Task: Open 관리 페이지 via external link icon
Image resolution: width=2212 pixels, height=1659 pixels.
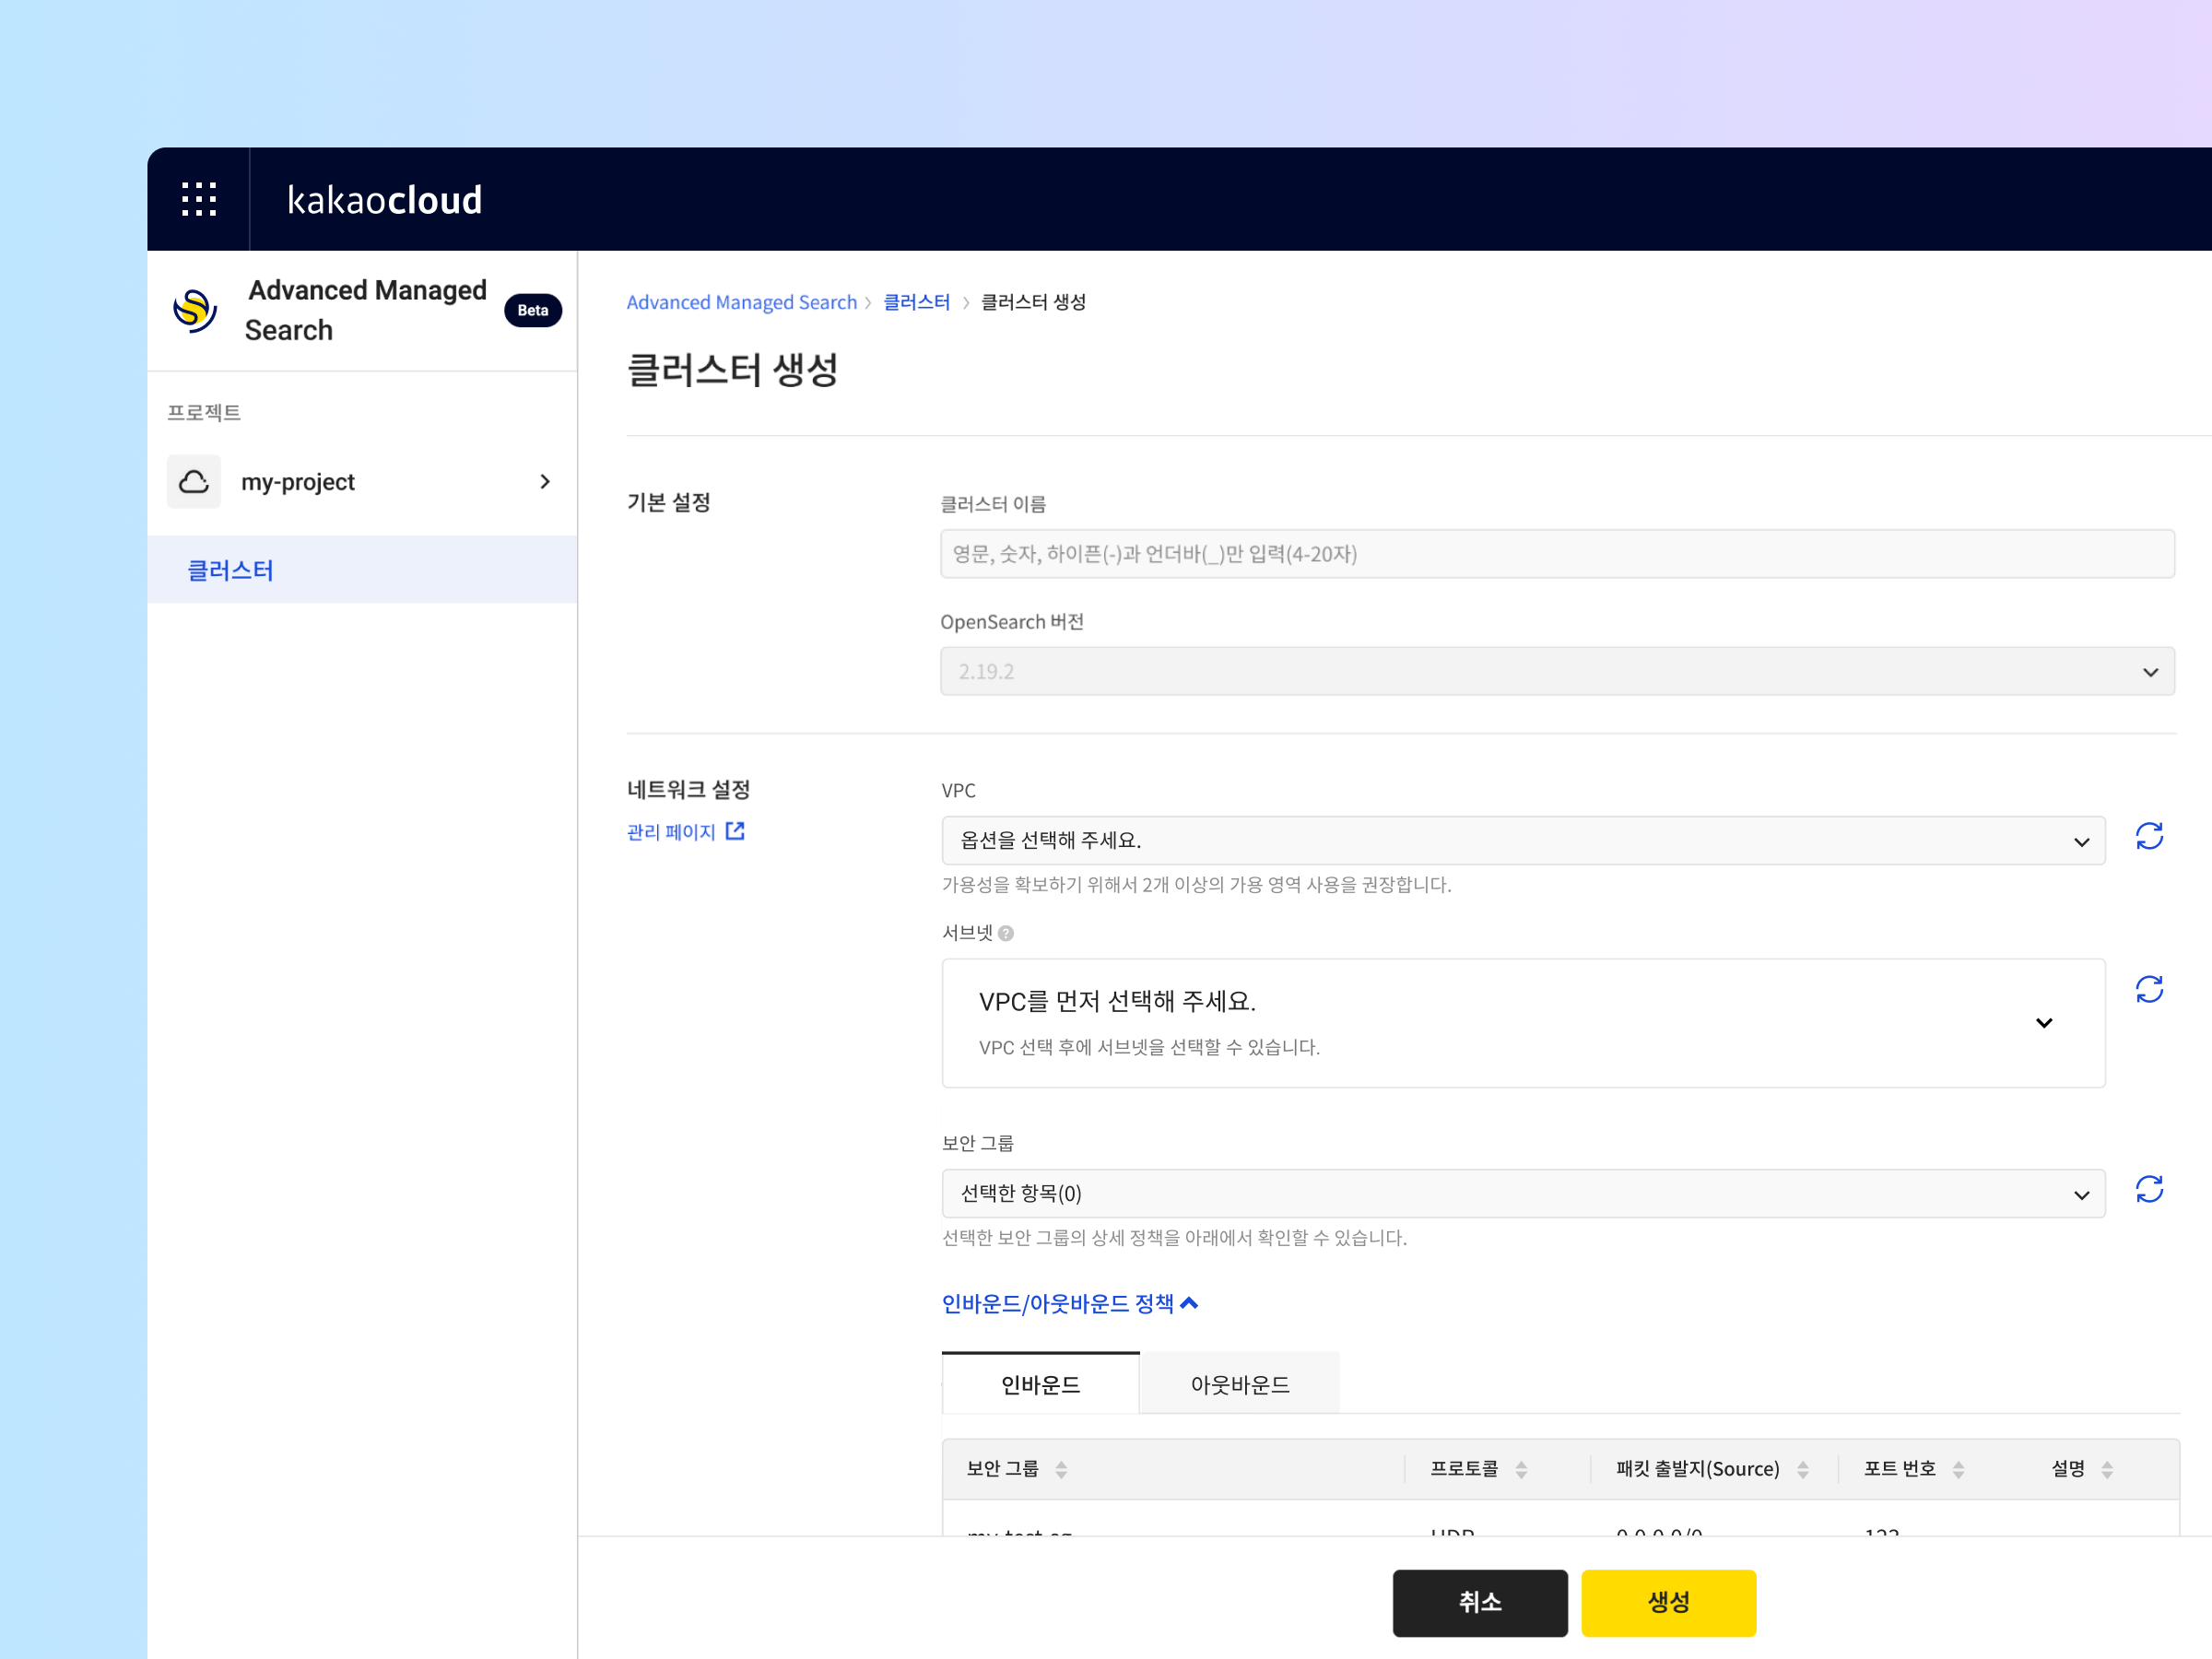Action: [736, 830]
